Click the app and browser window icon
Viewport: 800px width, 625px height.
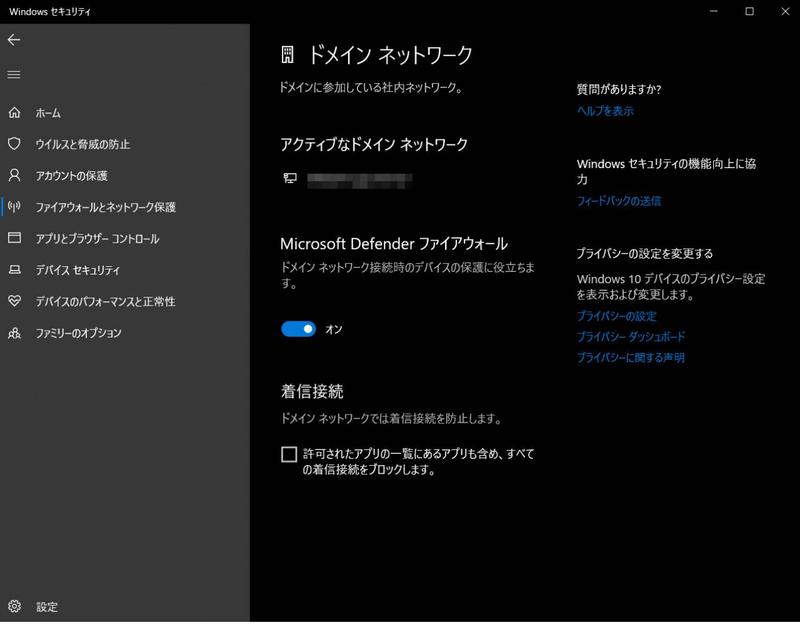point(14,238)
